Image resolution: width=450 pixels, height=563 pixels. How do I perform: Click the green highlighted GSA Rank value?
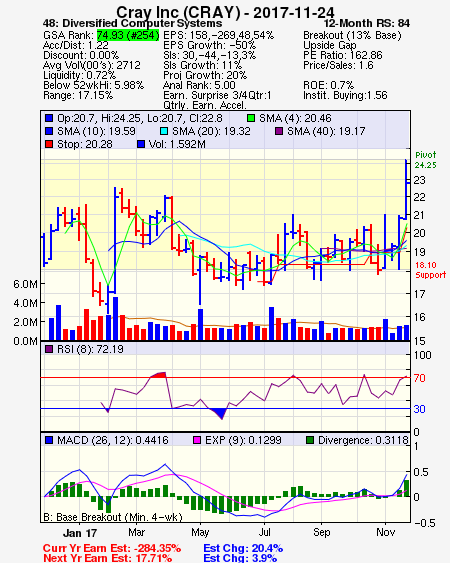128,35
